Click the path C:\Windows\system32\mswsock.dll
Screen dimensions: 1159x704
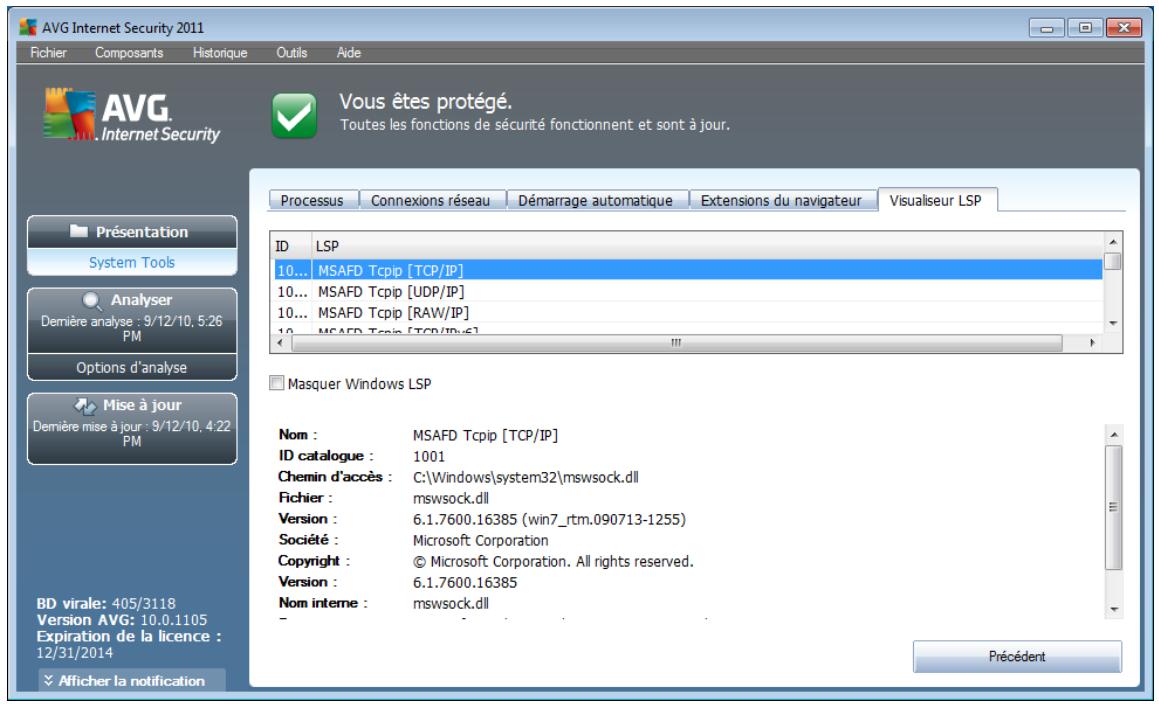pyautogui.click(x=526, y=477)
